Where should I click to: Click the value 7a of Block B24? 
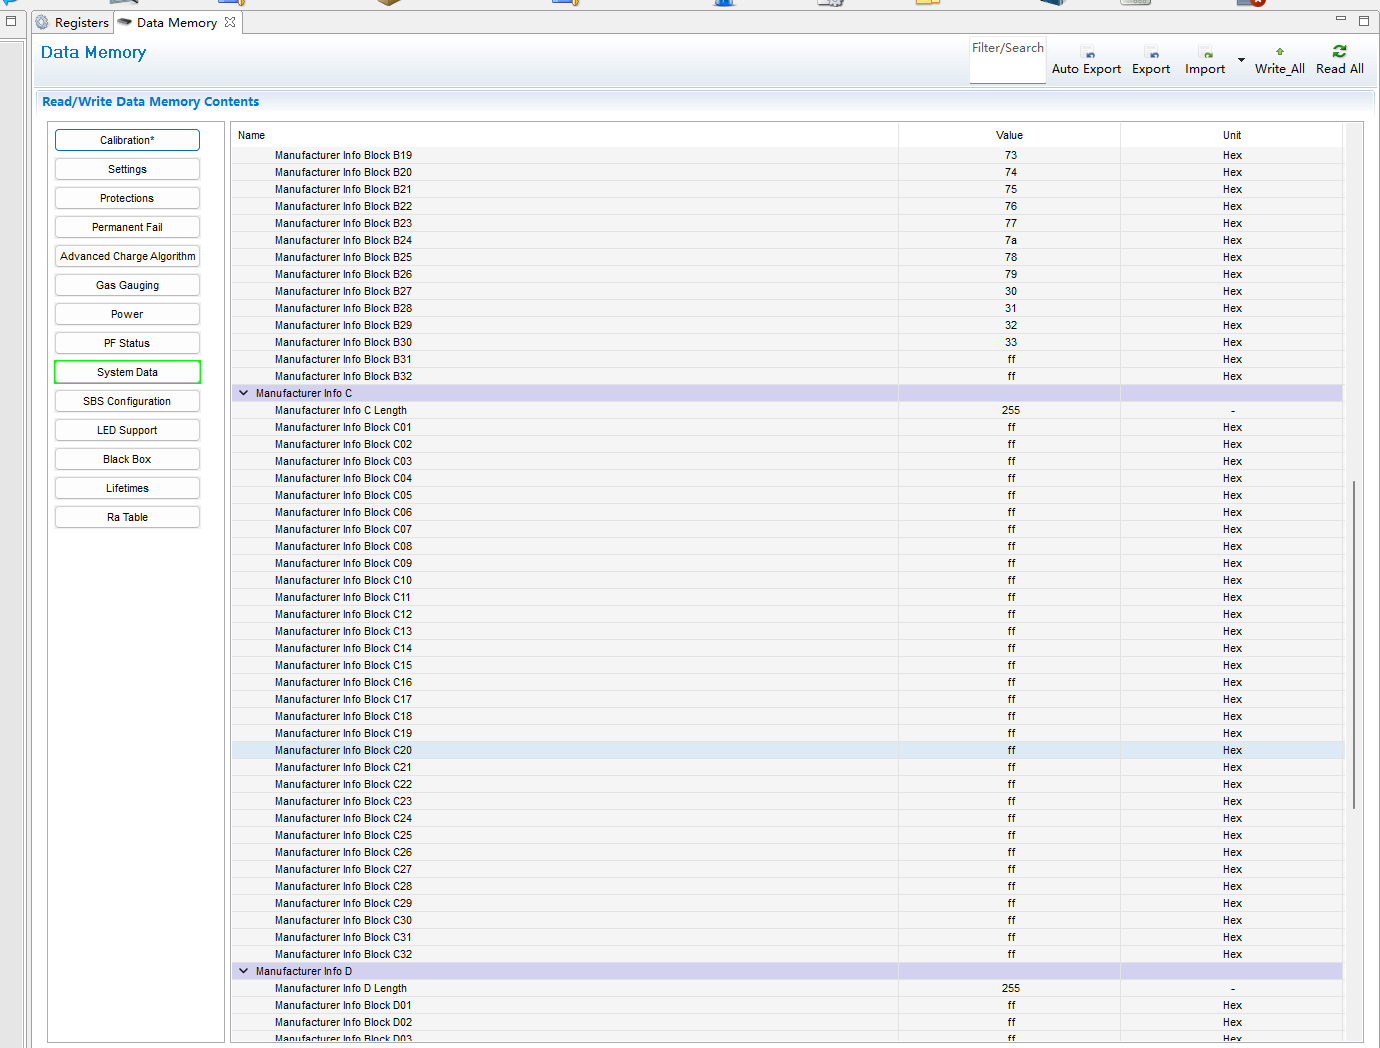[x=1010, y=240]
